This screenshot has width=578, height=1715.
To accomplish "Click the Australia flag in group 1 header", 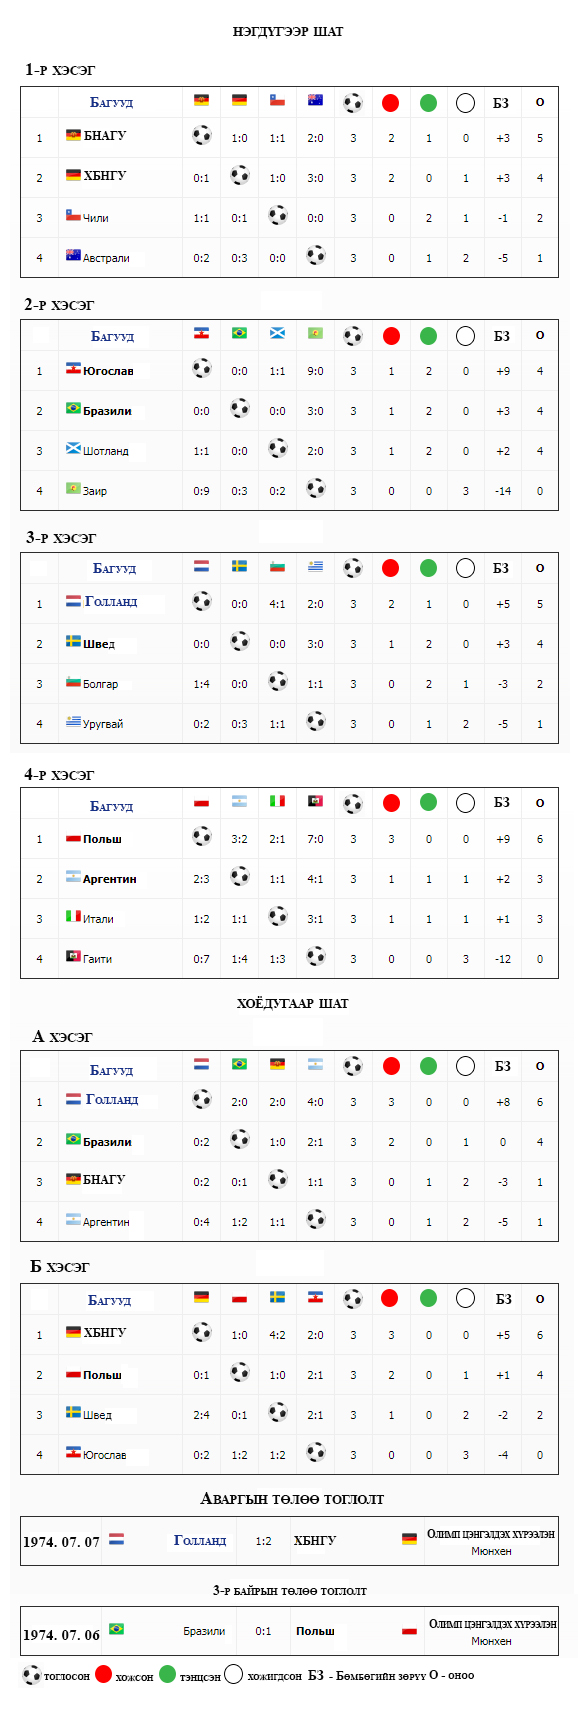I will [x=315, y=100].
